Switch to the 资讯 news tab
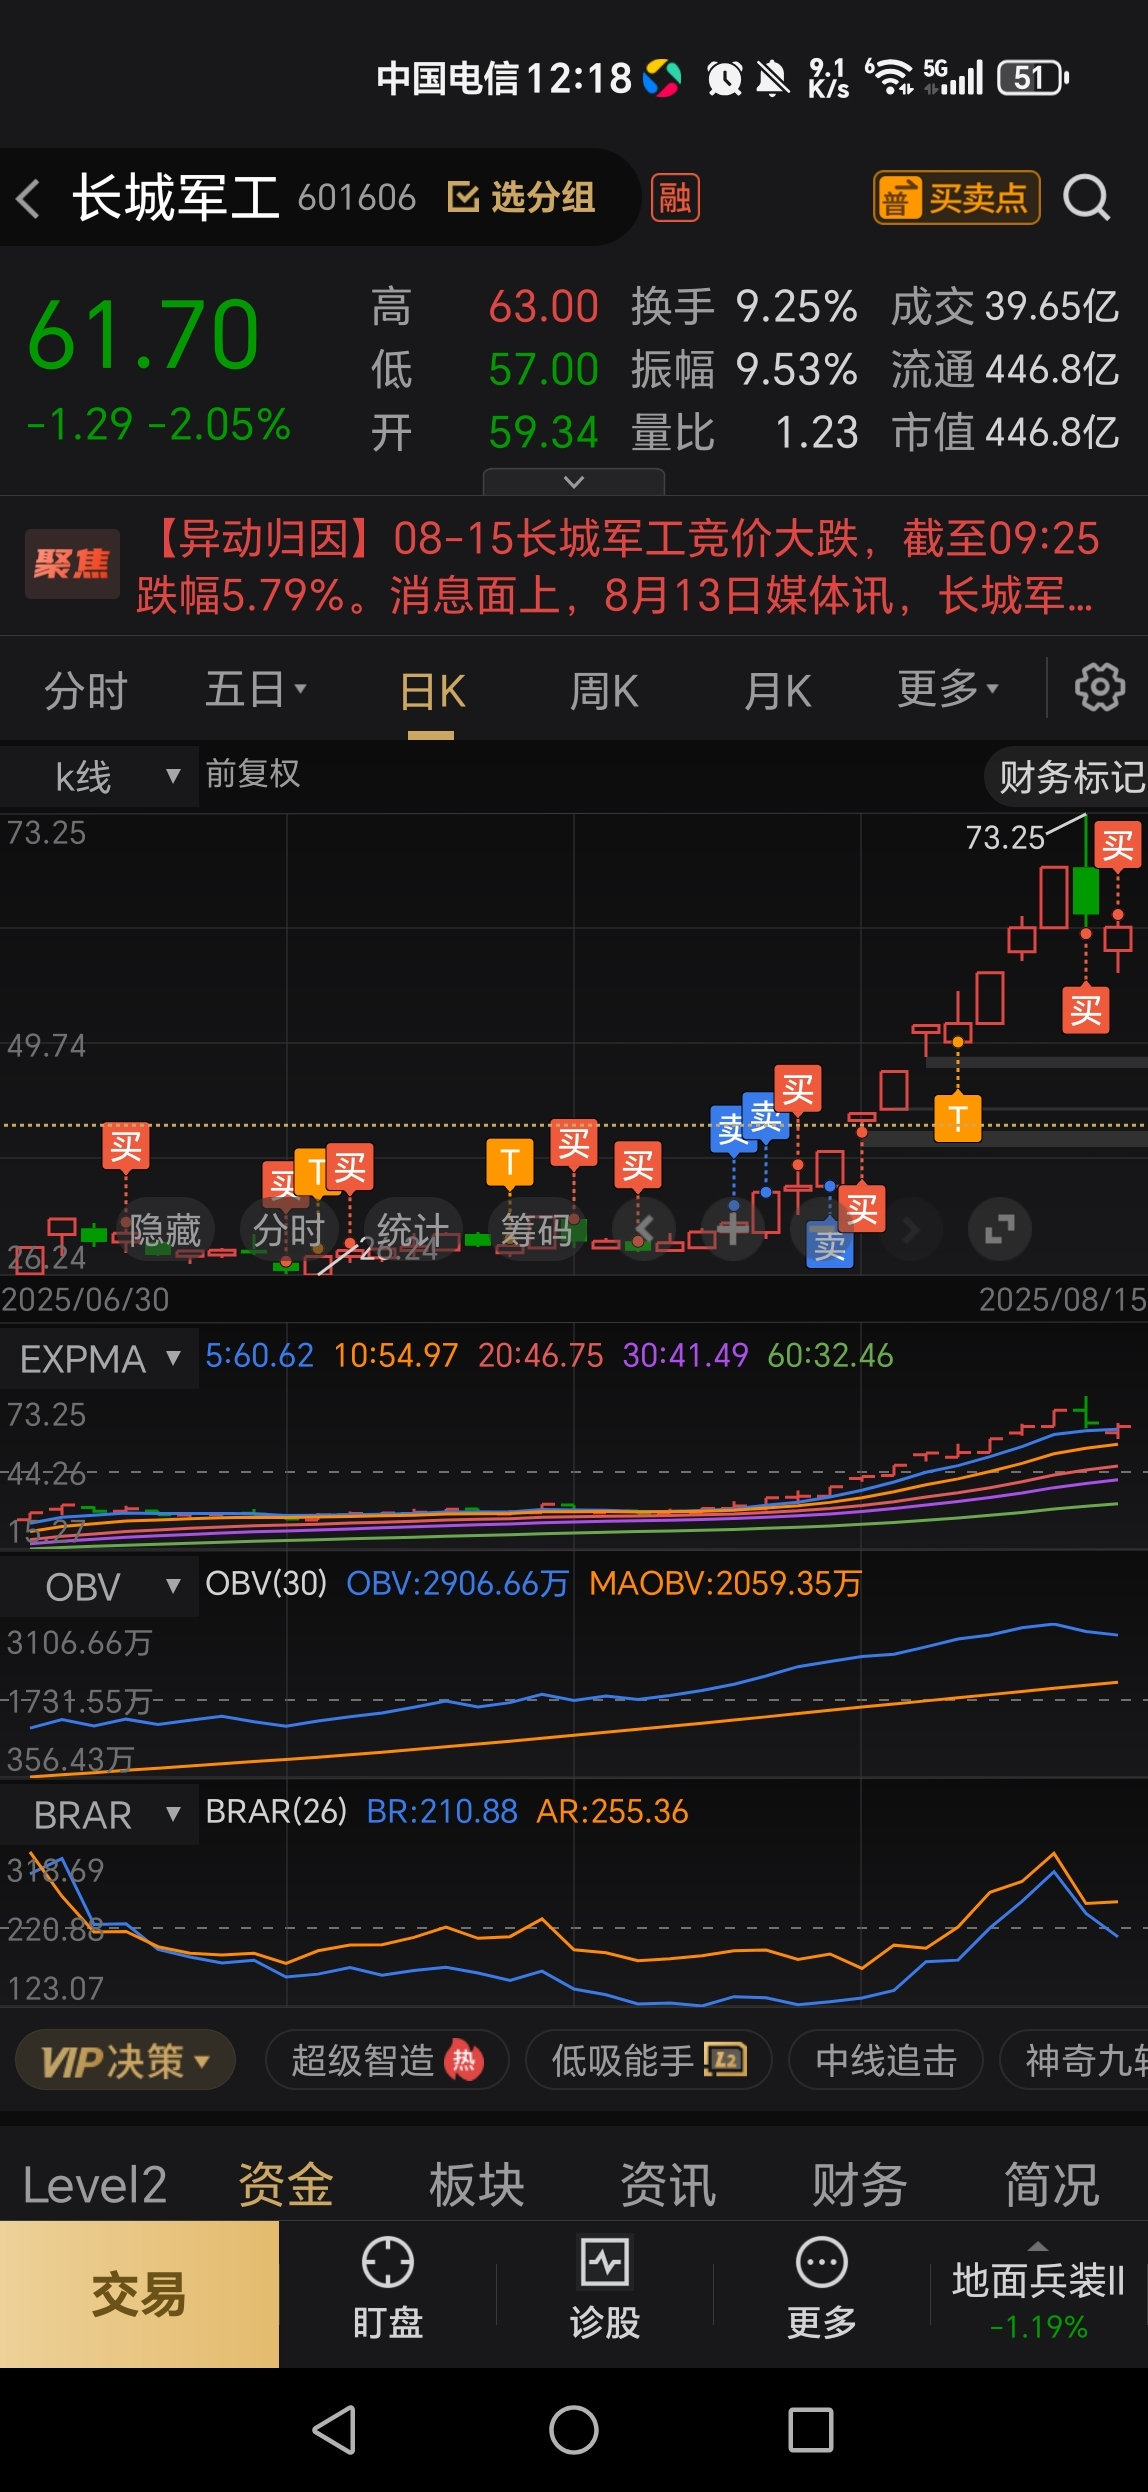This screenshot has width=1148, height=2492. (668, 2185)
